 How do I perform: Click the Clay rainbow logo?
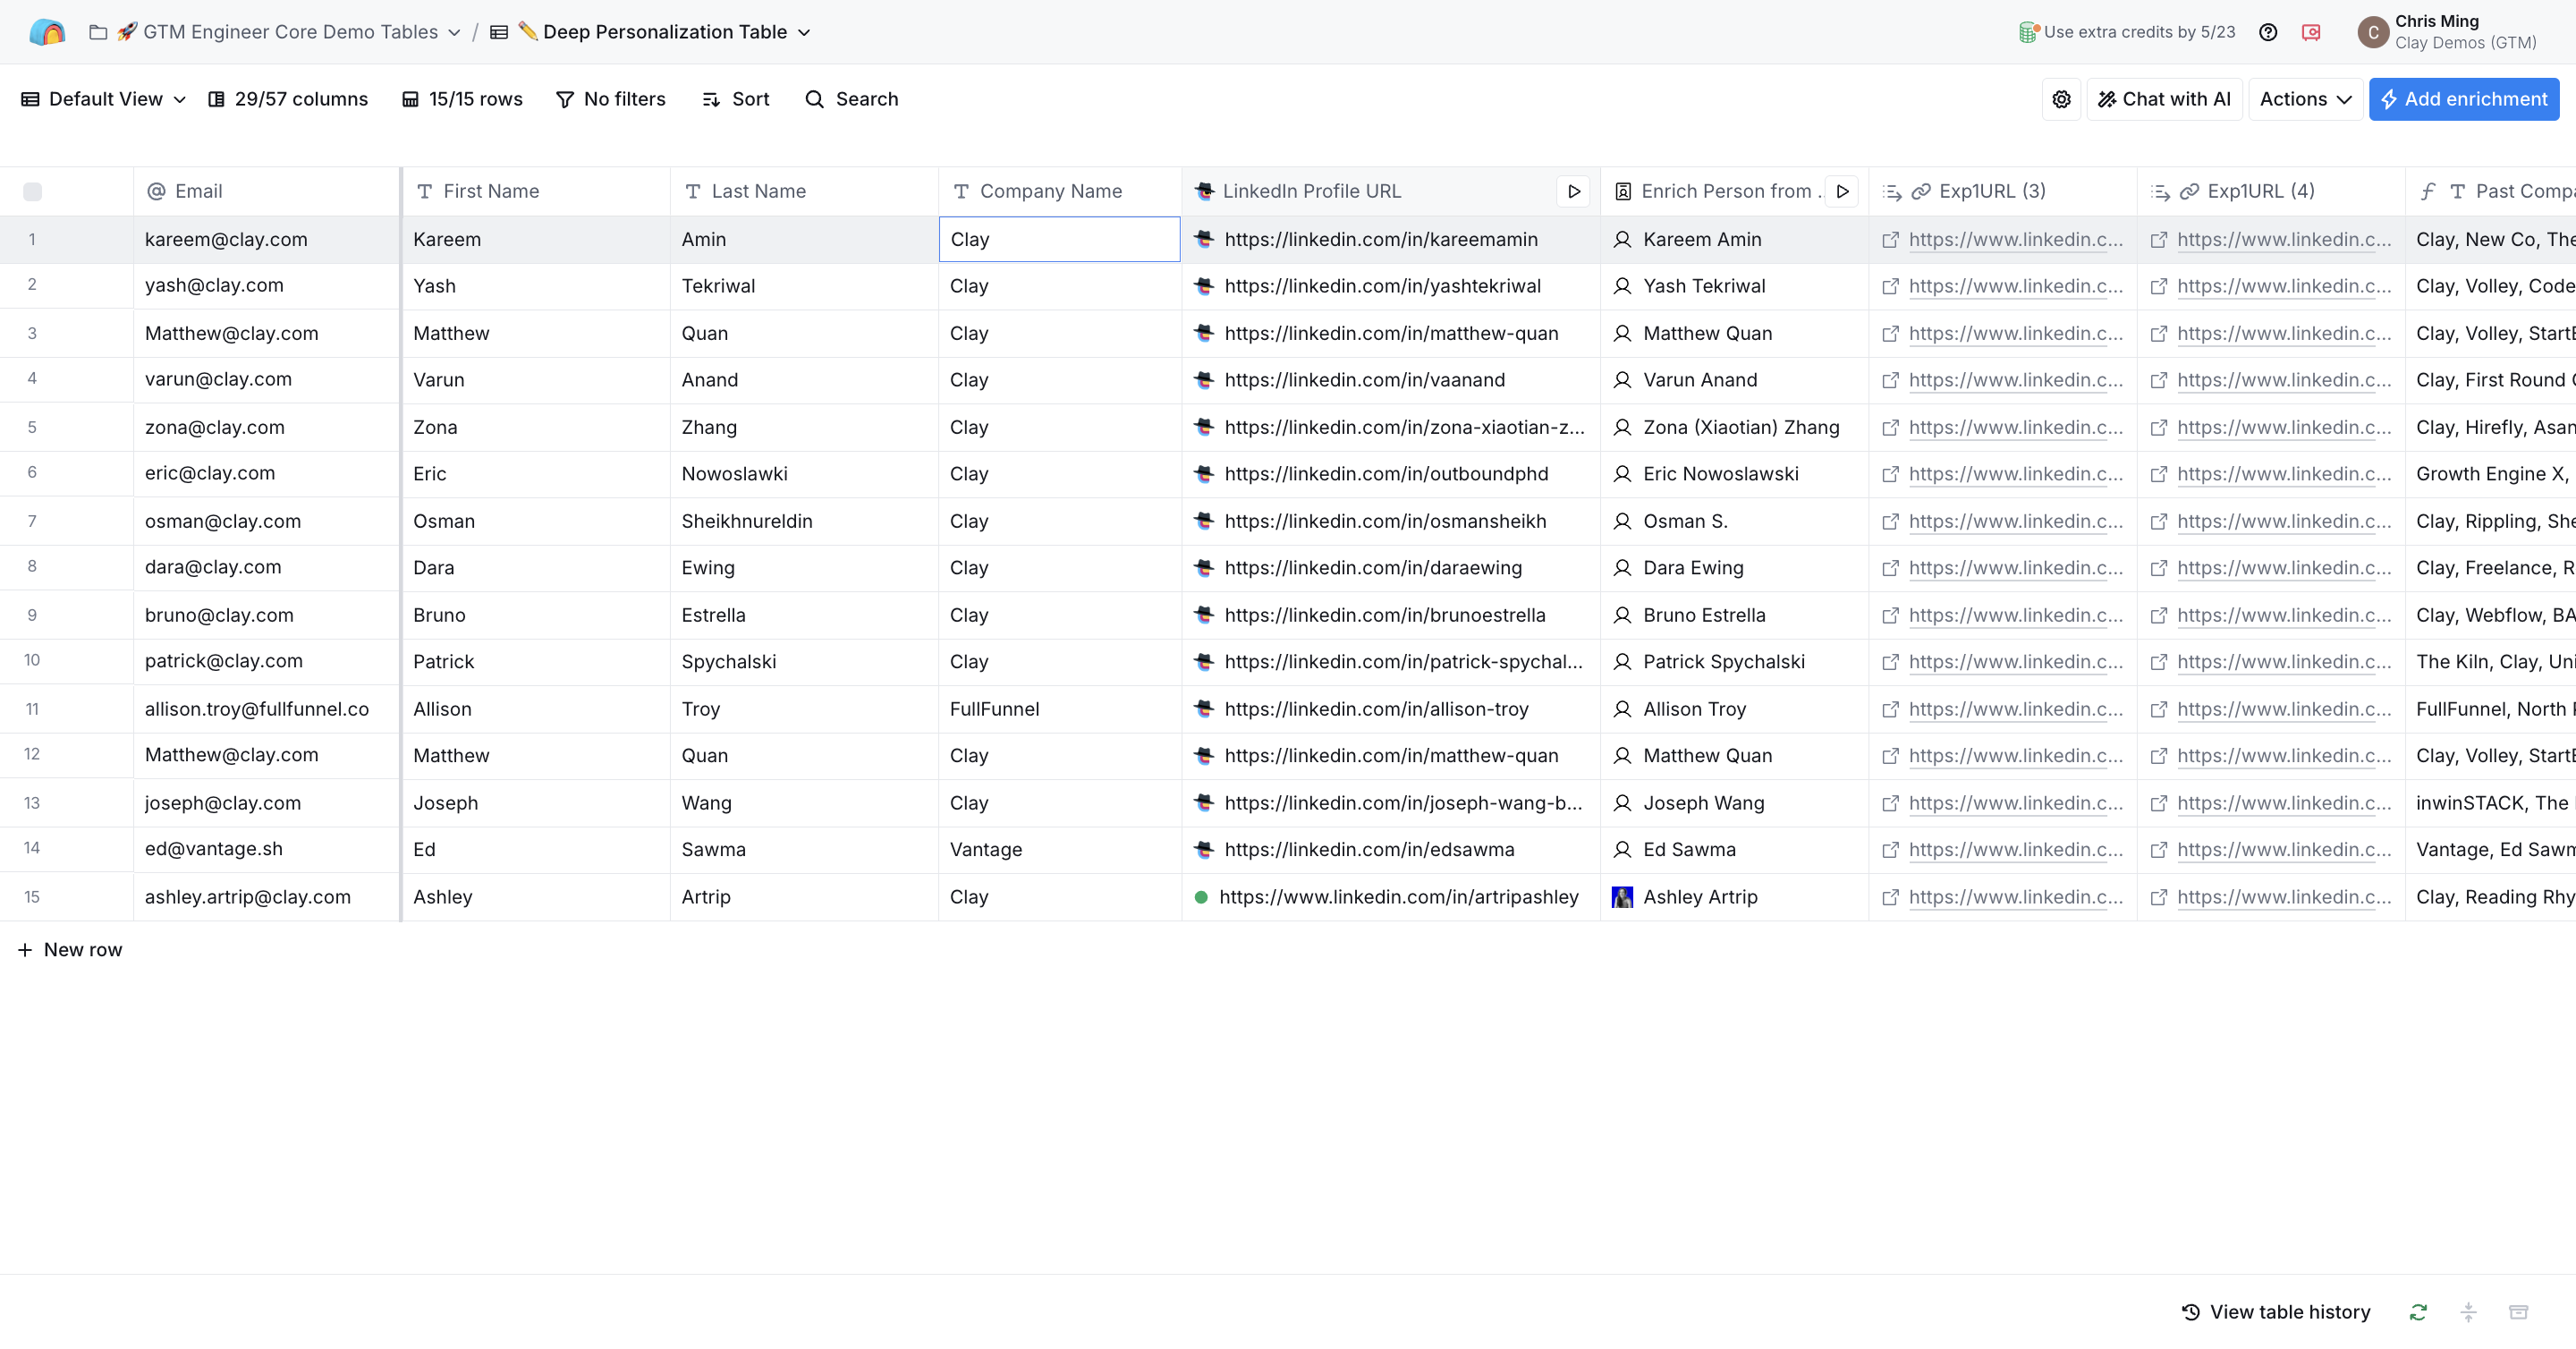[47, 31]
